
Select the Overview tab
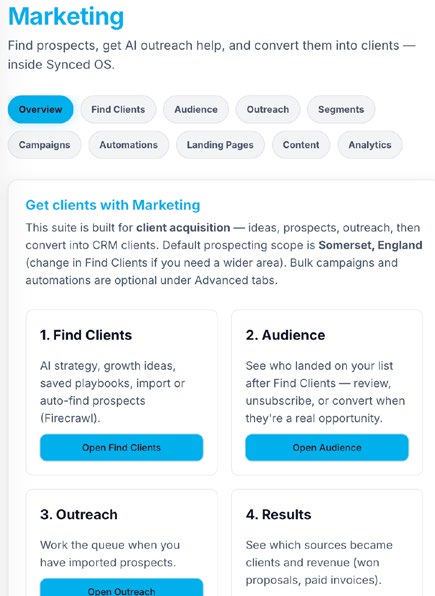pyautogui.click(x=40, y=109)
